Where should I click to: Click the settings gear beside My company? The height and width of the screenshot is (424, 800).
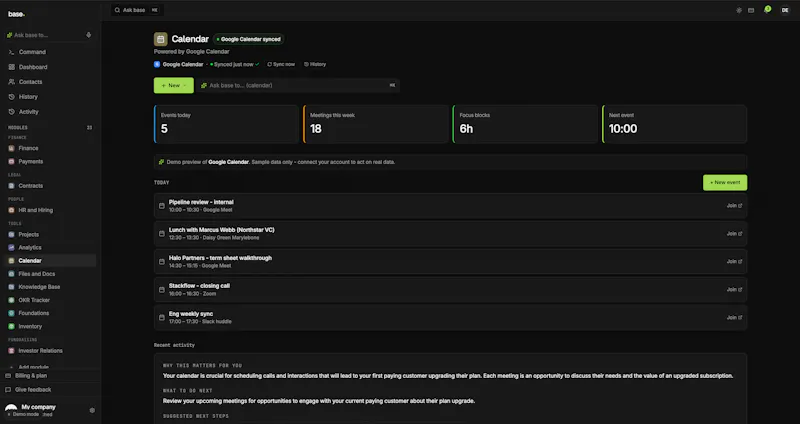92,410
